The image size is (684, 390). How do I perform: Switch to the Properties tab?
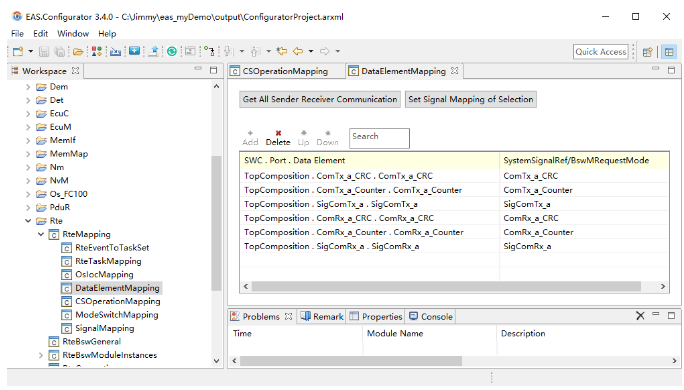pos(376,317)
